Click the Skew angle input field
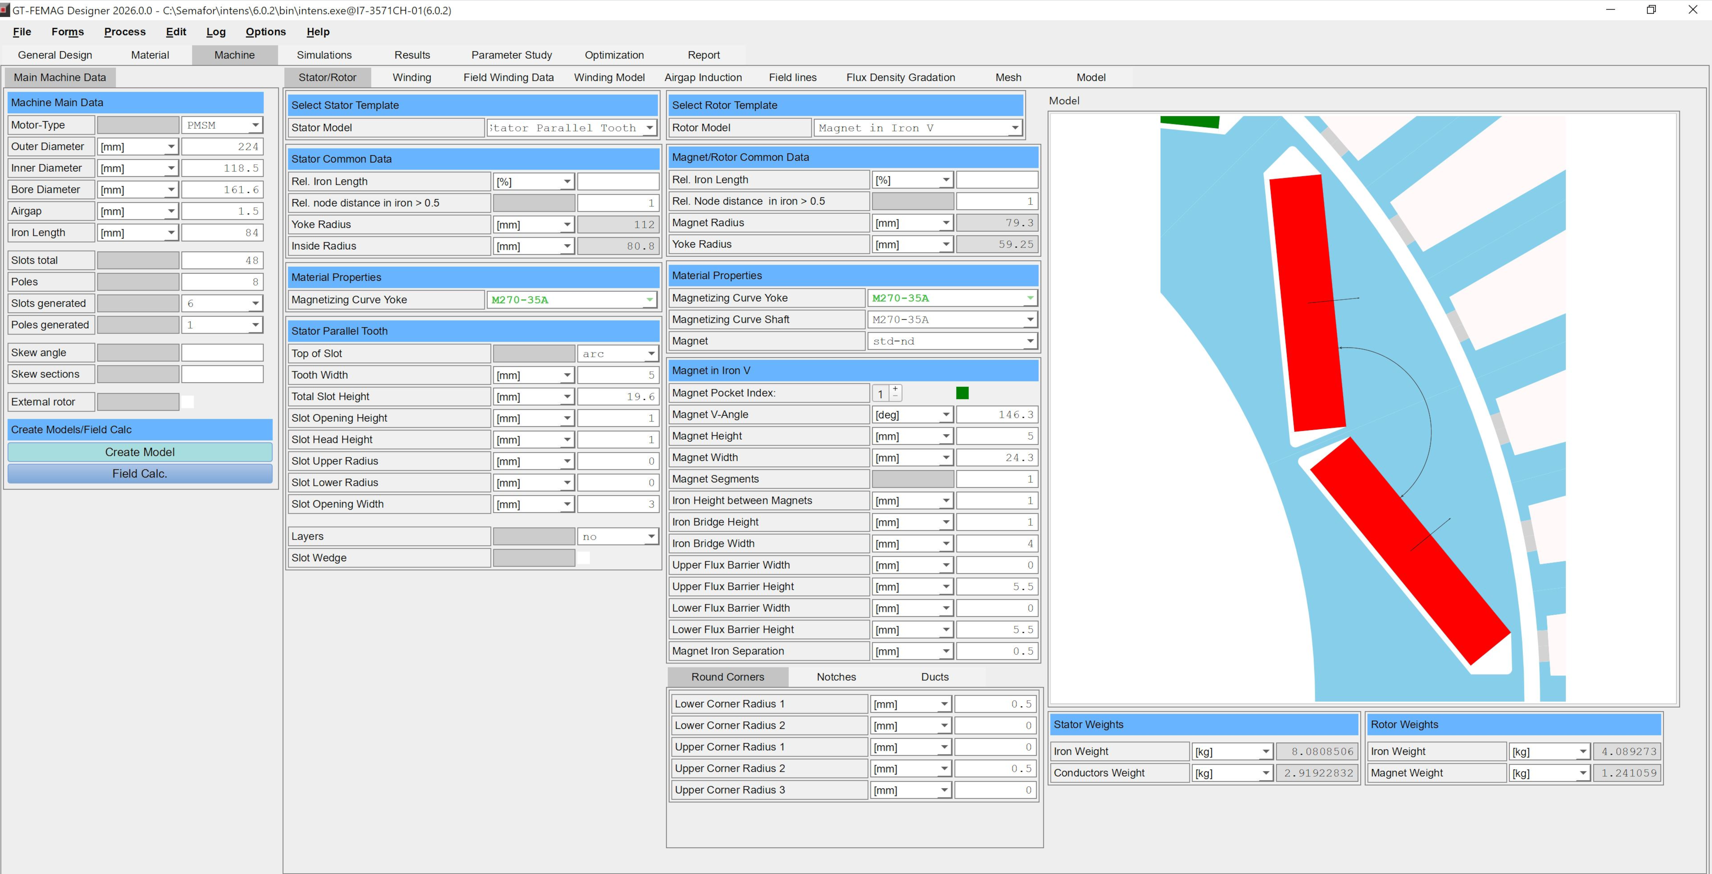 (x=222, y=353)
